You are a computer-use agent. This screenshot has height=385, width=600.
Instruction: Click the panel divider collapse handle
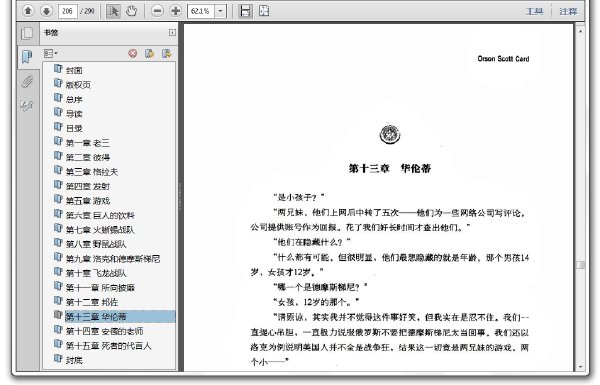pyautogui.click(x=179, y=196)
